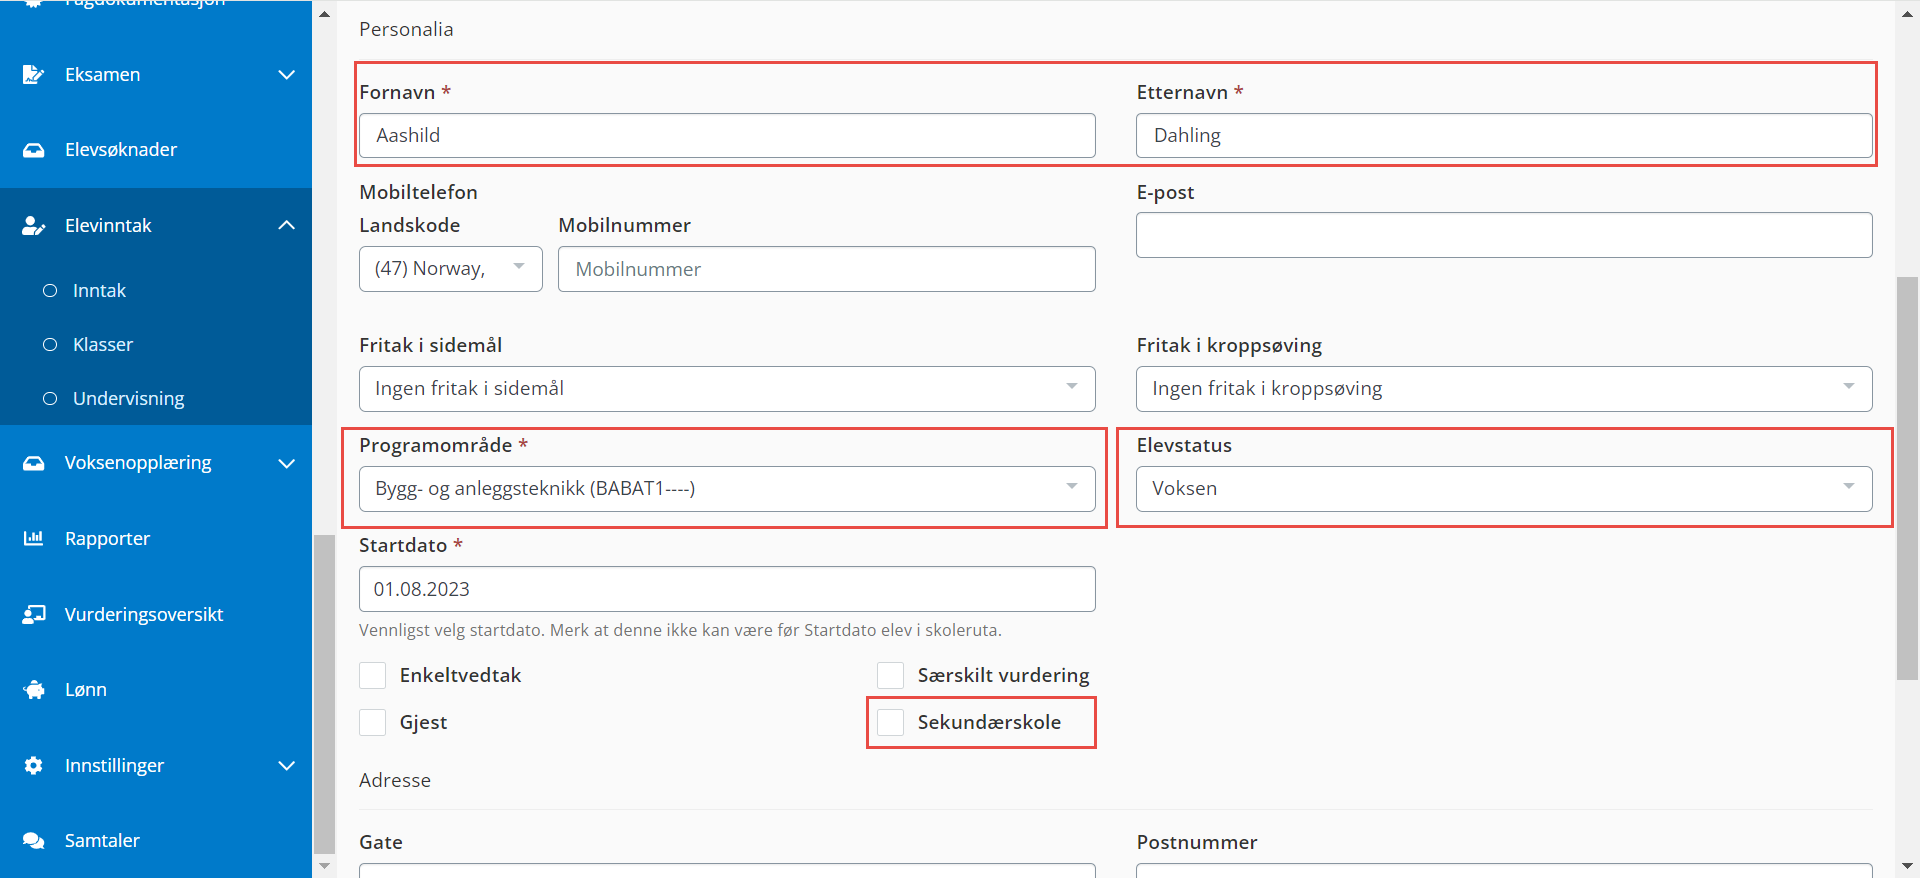This screenshot has height=878, width=1920.
Task: Click the Innstillinger gear icon
Action: 33,765
